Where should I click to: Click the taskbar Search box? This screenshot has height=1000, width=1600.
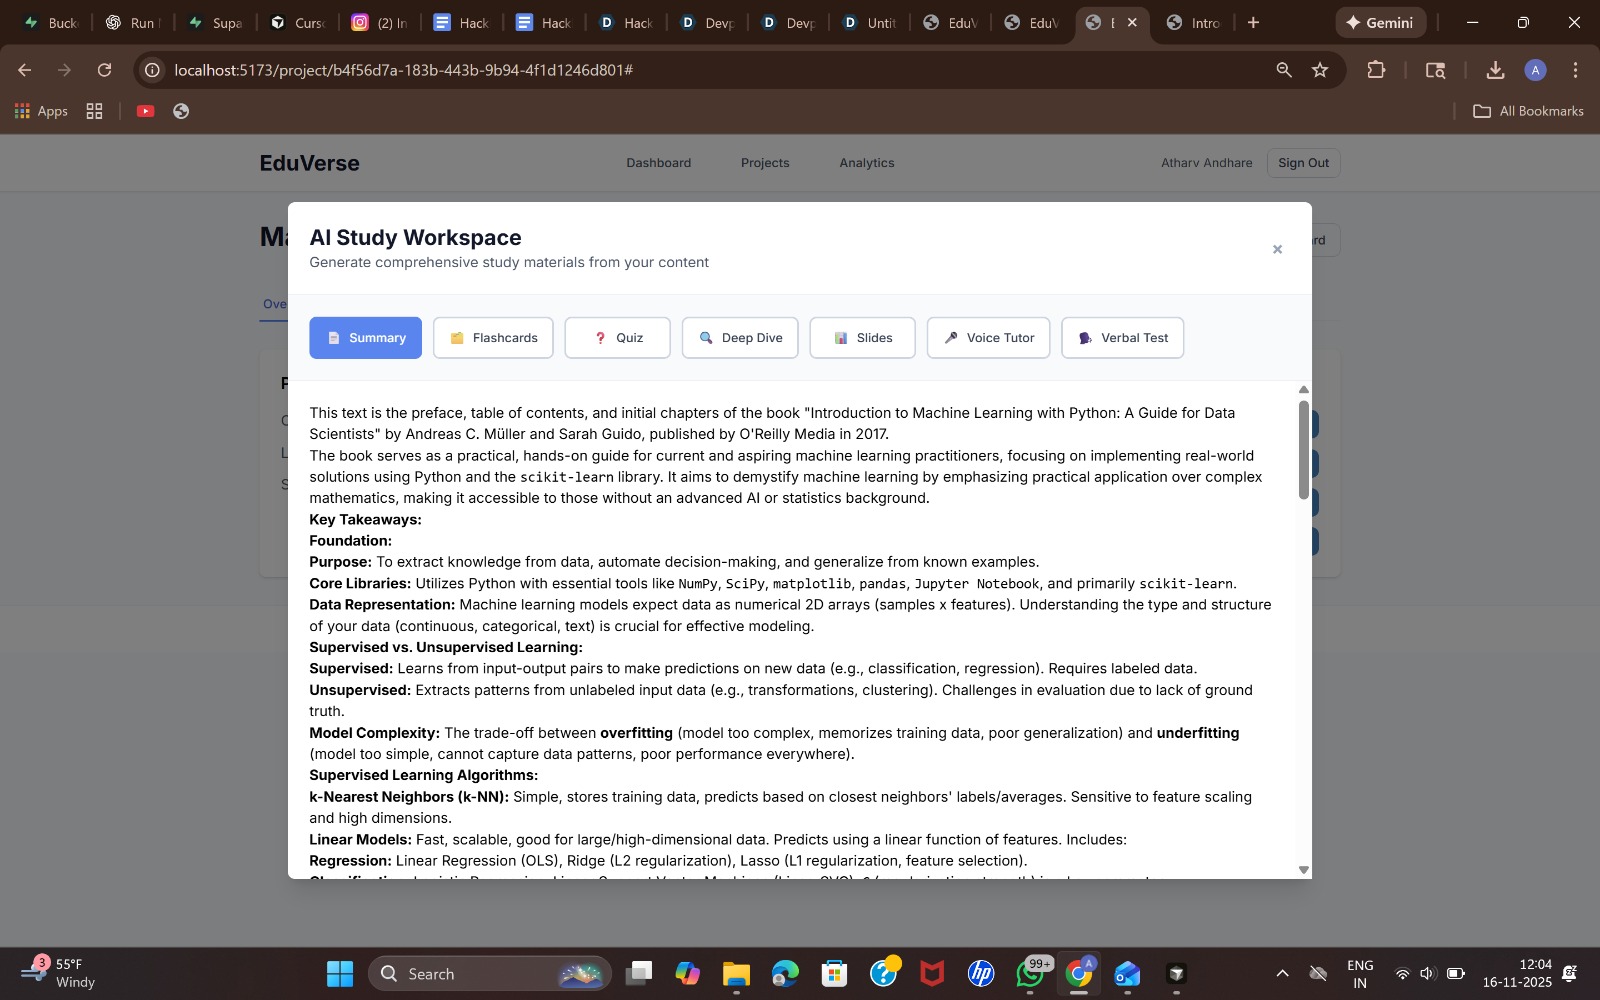pyautogui.click(x=490, y=974)
